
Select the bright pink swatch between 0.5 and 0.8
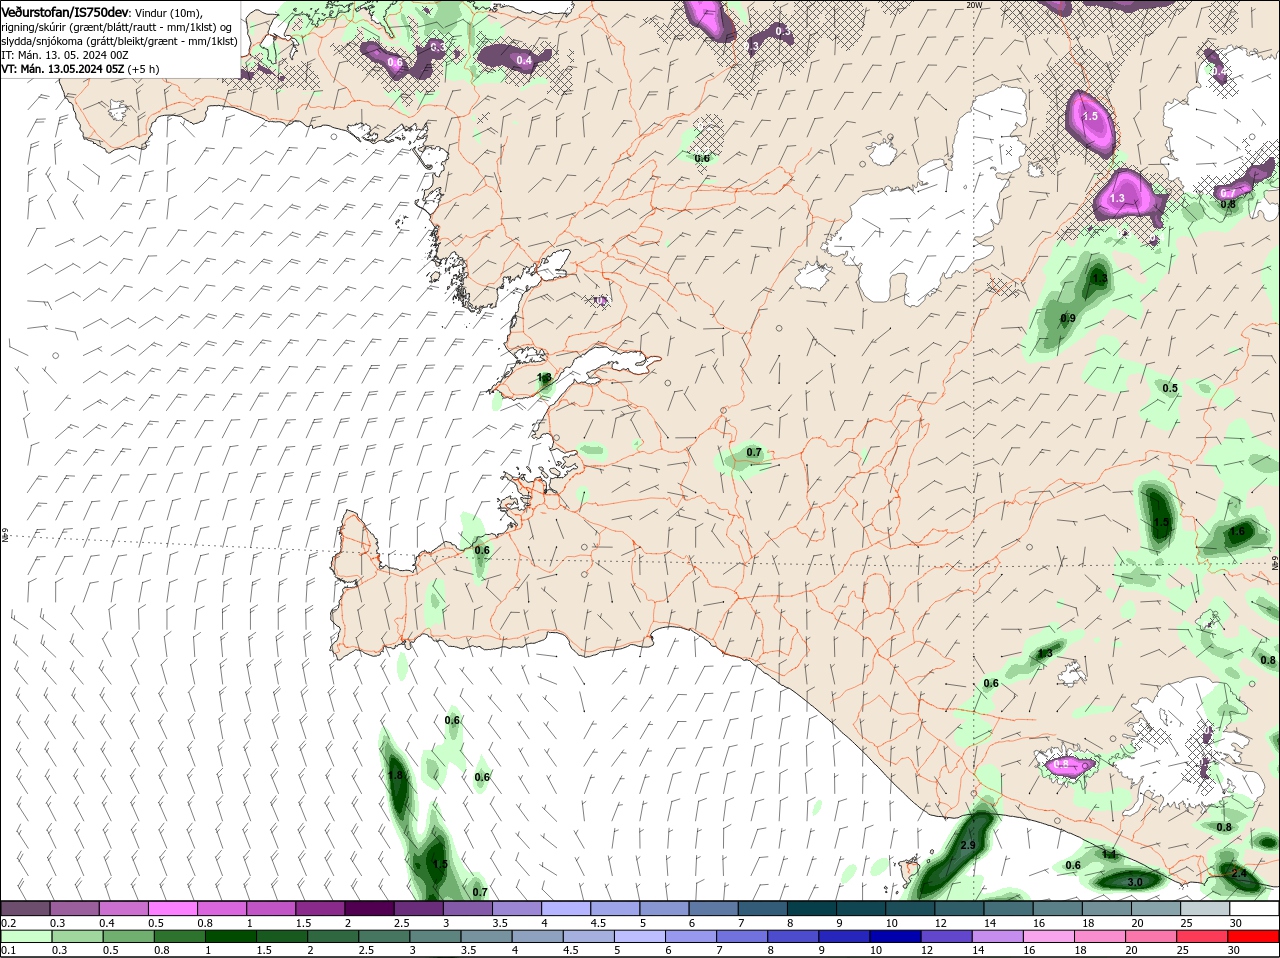[172, 908]
